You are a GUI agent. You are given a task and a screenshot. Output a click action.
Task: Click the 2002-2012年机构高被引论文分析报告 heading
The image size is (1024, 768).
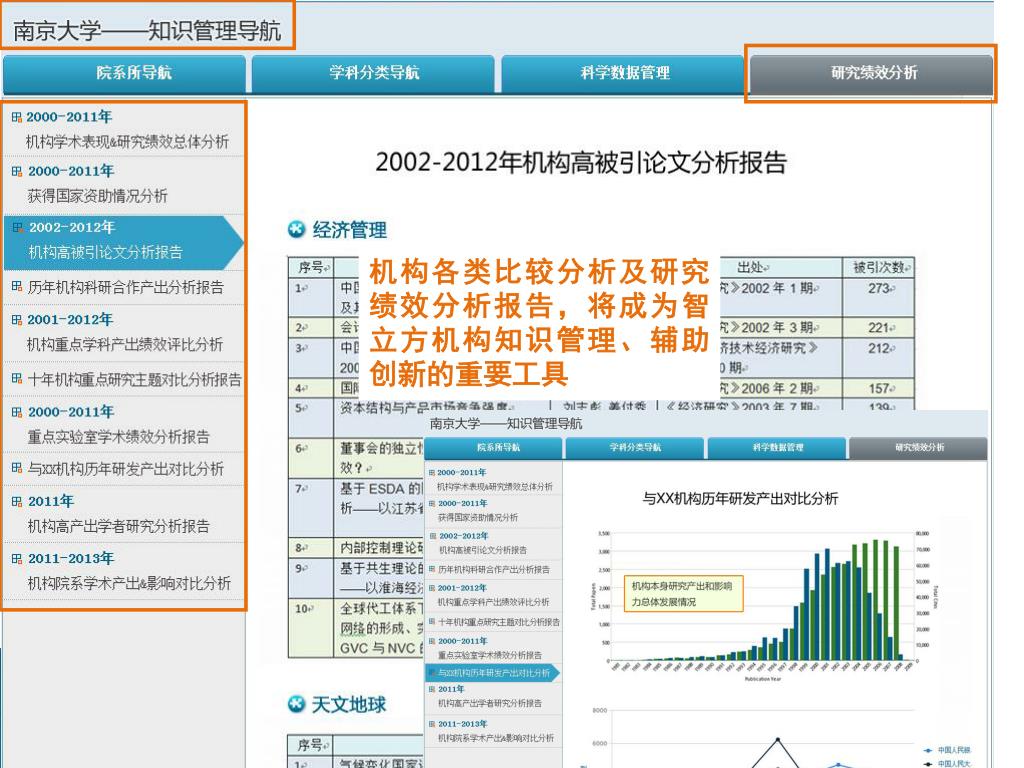point(581,163)
